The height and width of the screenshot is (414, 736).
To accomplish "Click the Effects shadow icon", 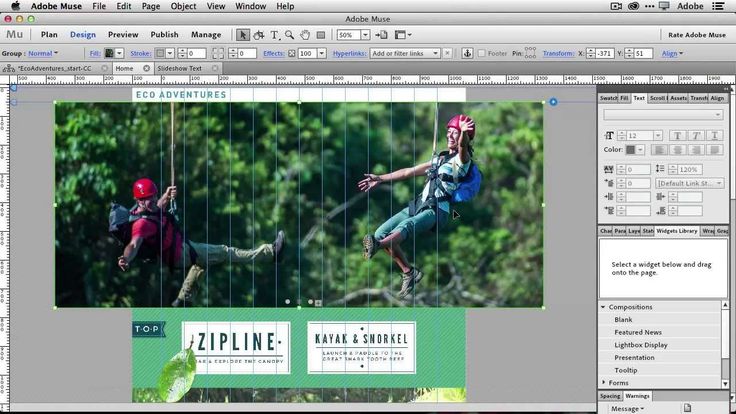I will click(x=292, y=54).
